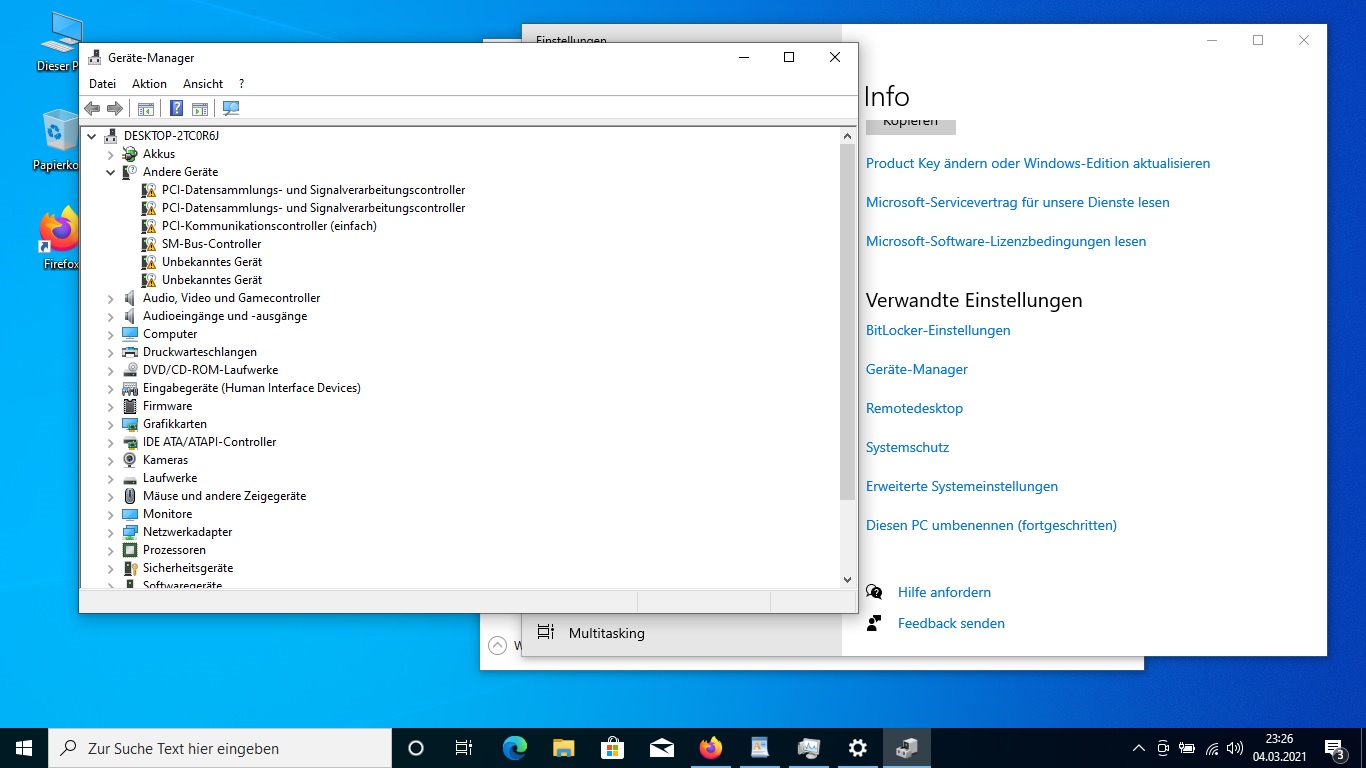Click the Prozessoren chip category icon
The height and width of the screenshot is (768, 1366).
130,550
